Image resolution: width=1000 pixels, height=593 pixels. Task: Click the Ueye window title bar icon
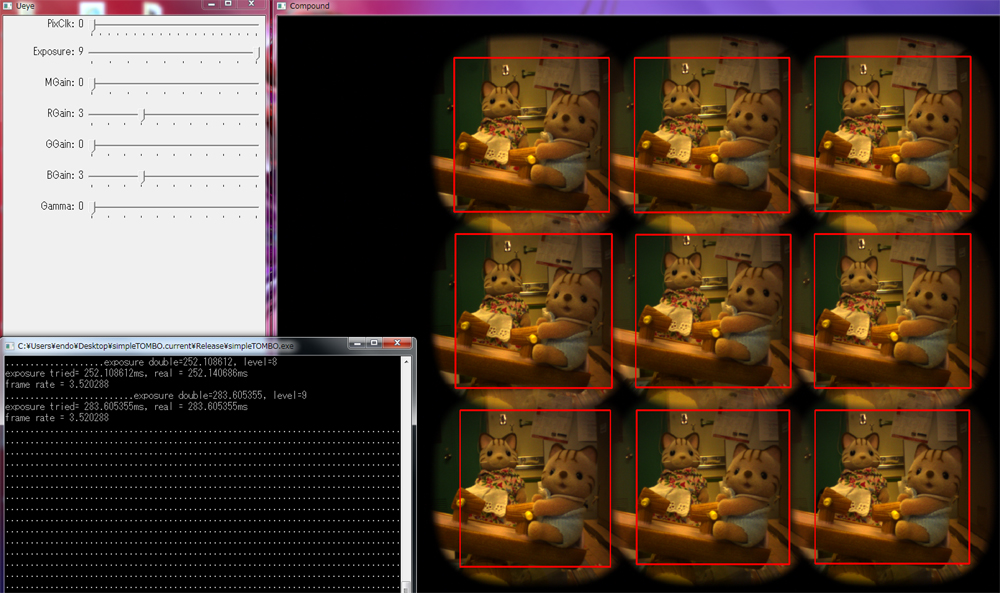(x=8, y=6)
